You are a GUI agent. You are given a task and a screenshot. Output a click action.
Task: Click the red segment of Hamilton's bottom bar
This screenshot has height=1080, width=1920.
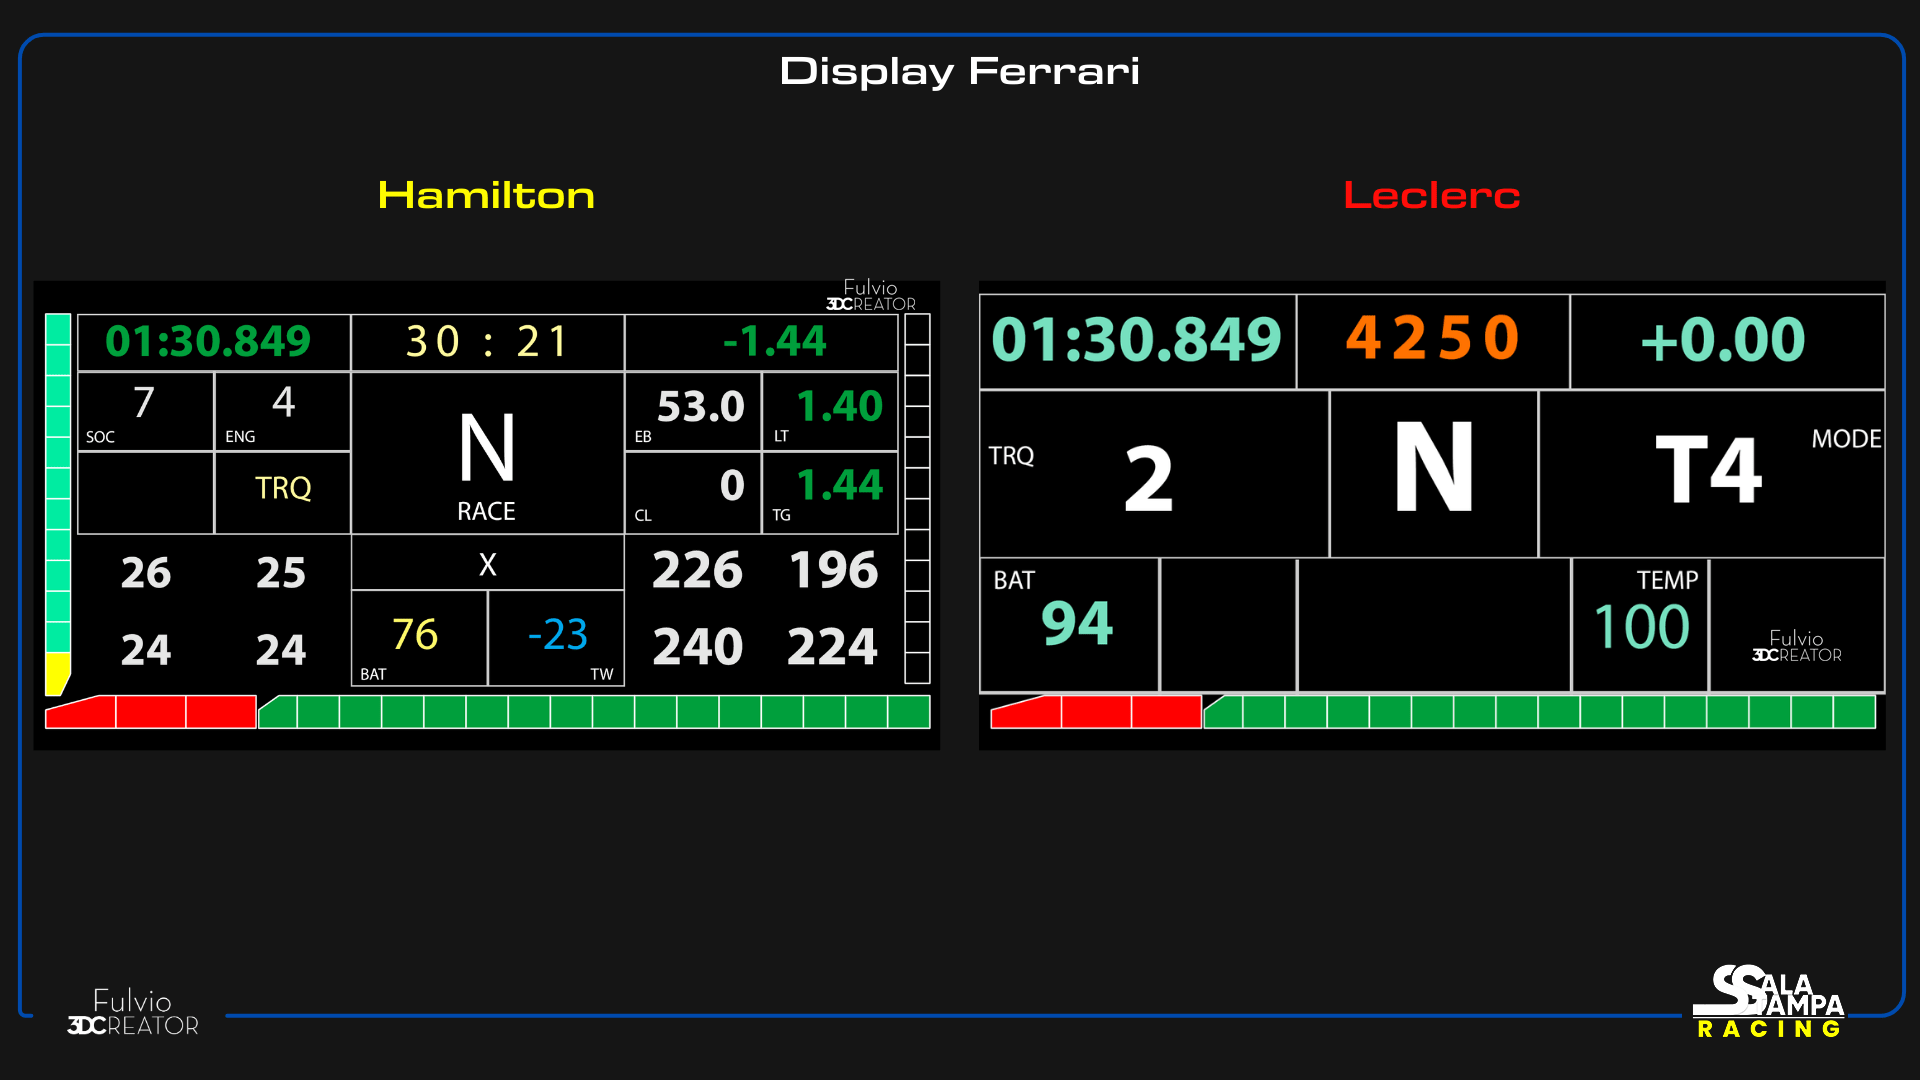click(150, 712)
